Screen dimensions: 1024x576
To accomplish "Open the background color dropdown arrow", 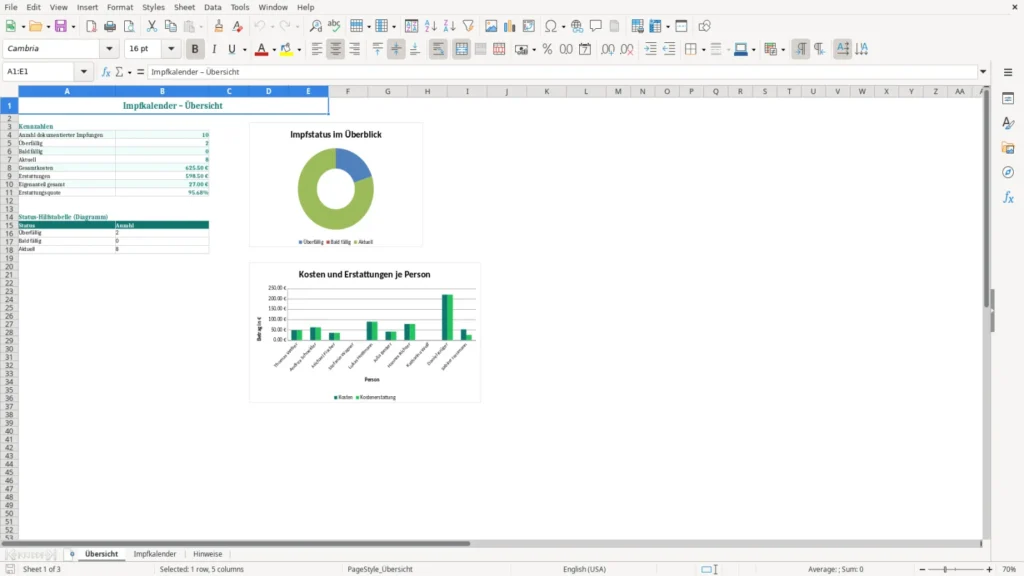I will [299, 50].
